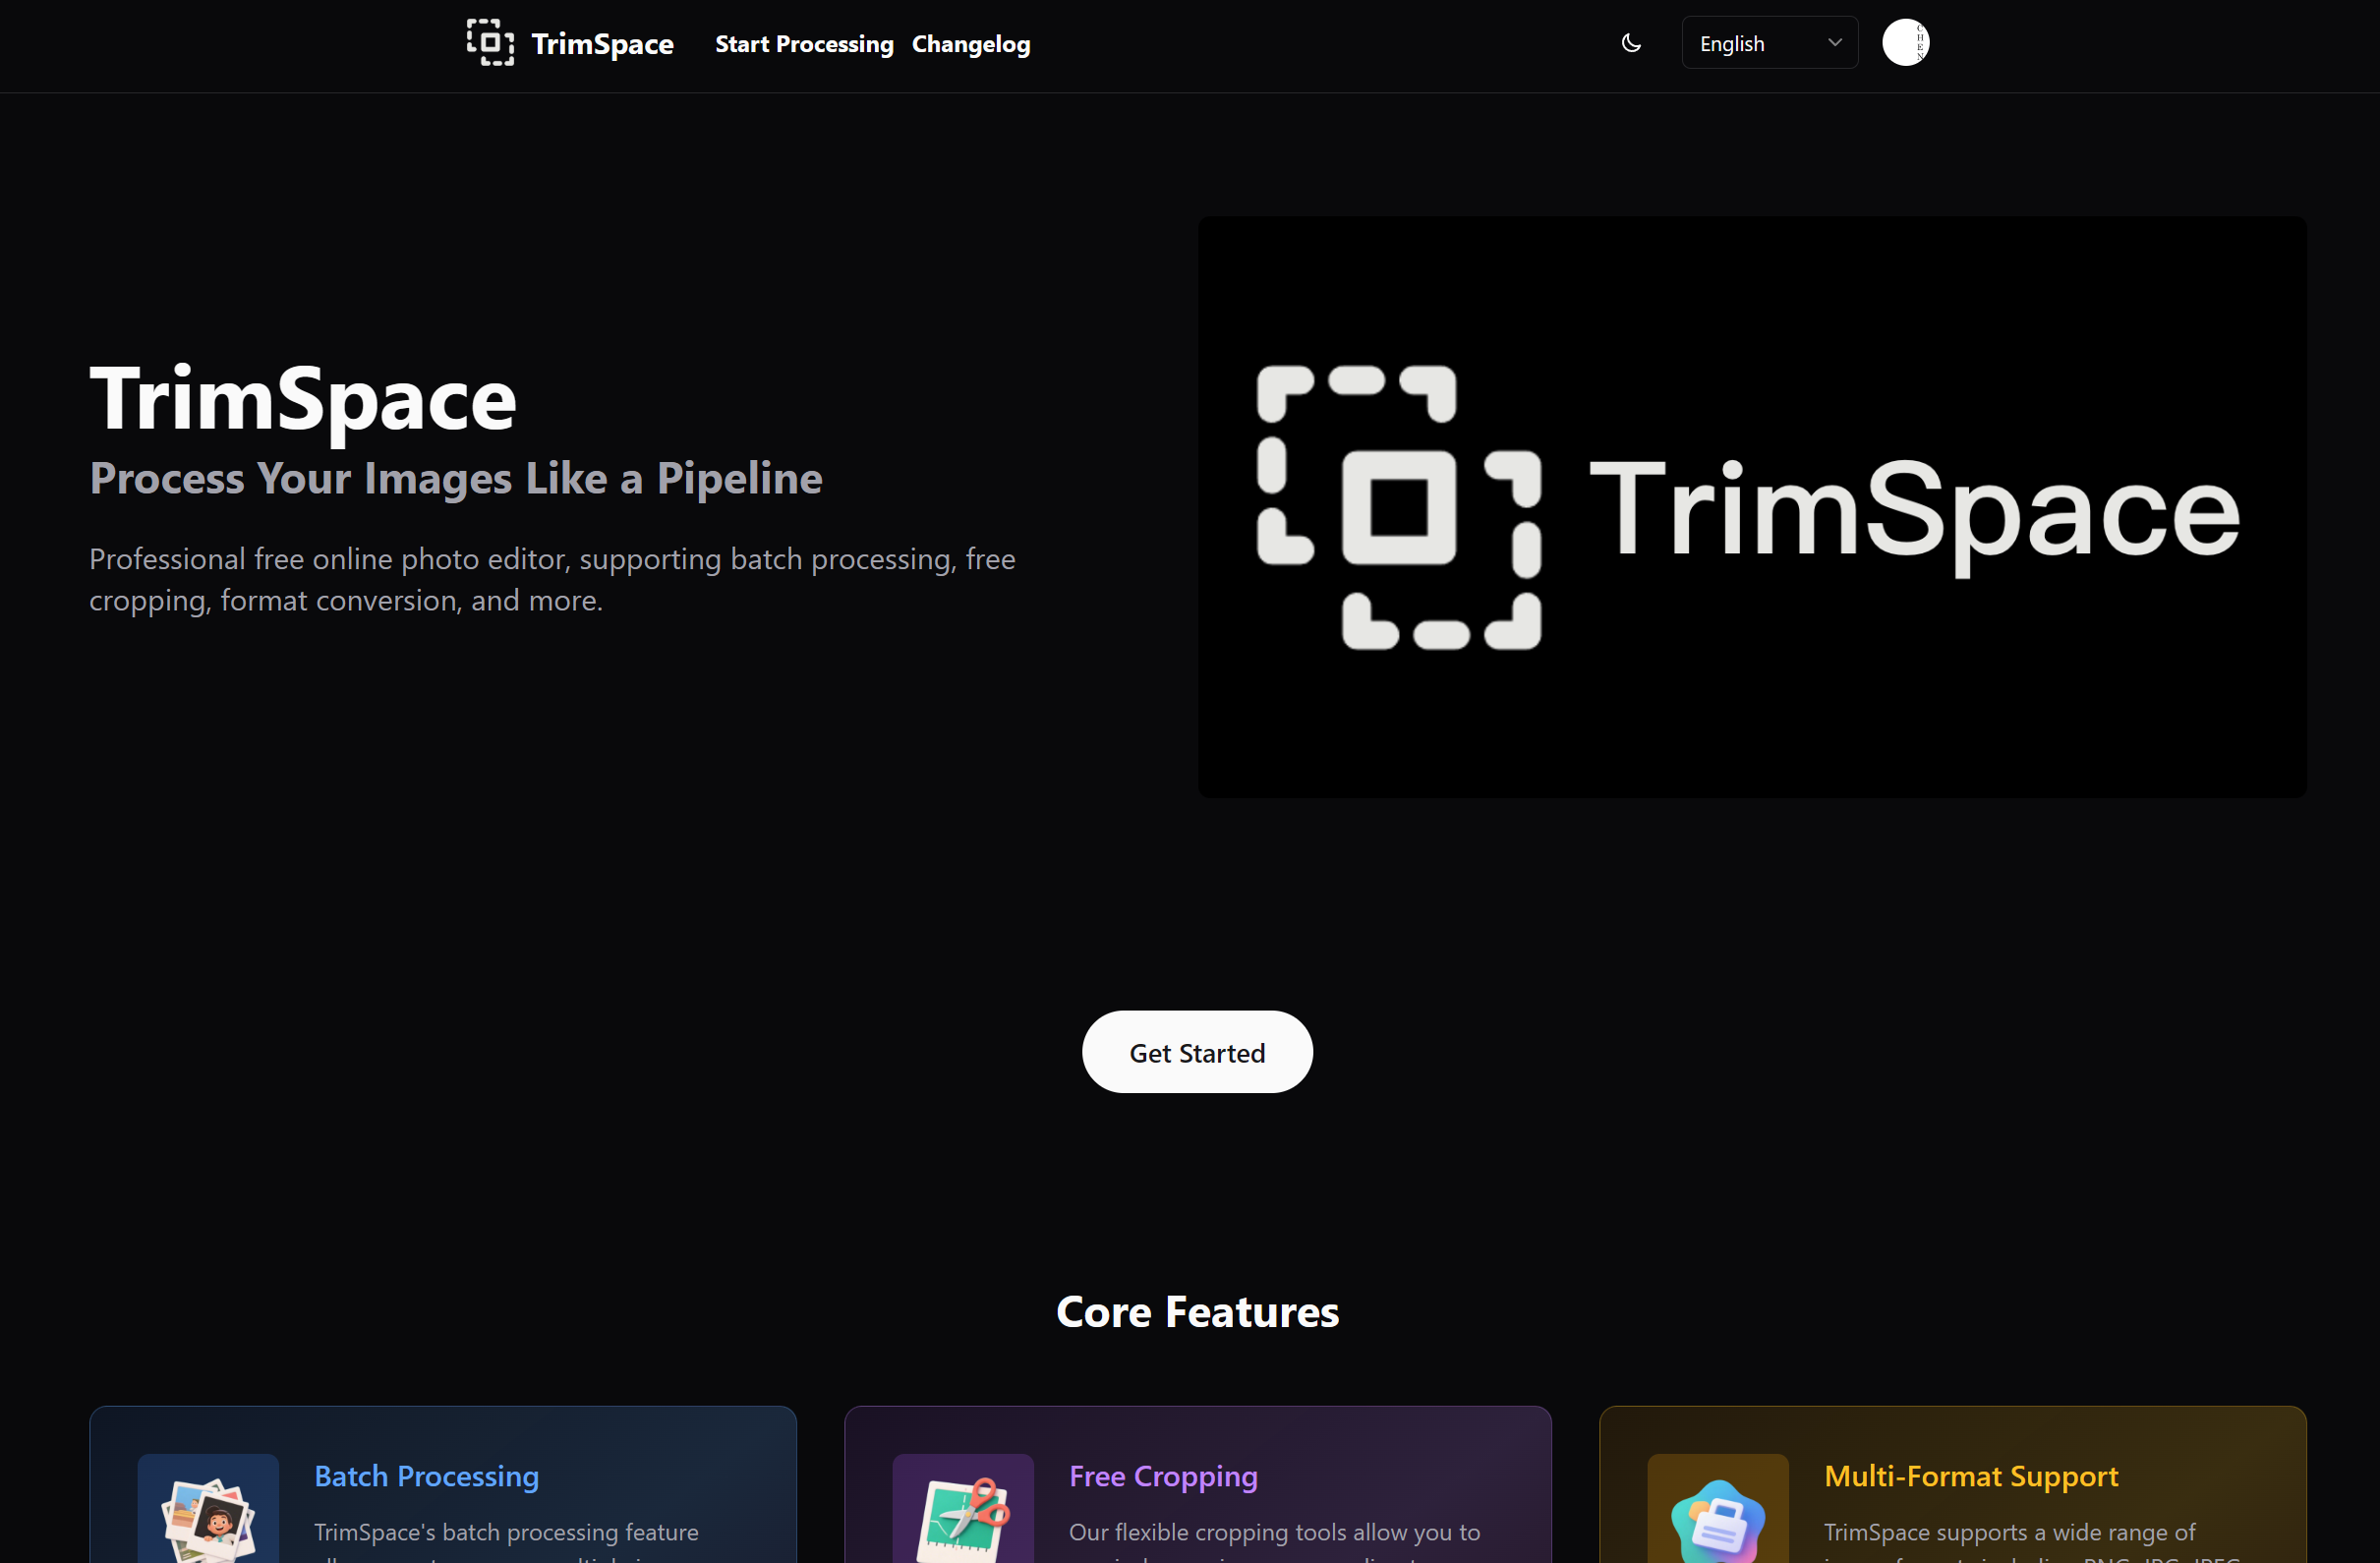The image size is (2380, 1563).
Task: Click the TrimSpace crop-frame logo in the navbar
Action: pos(490,43)
